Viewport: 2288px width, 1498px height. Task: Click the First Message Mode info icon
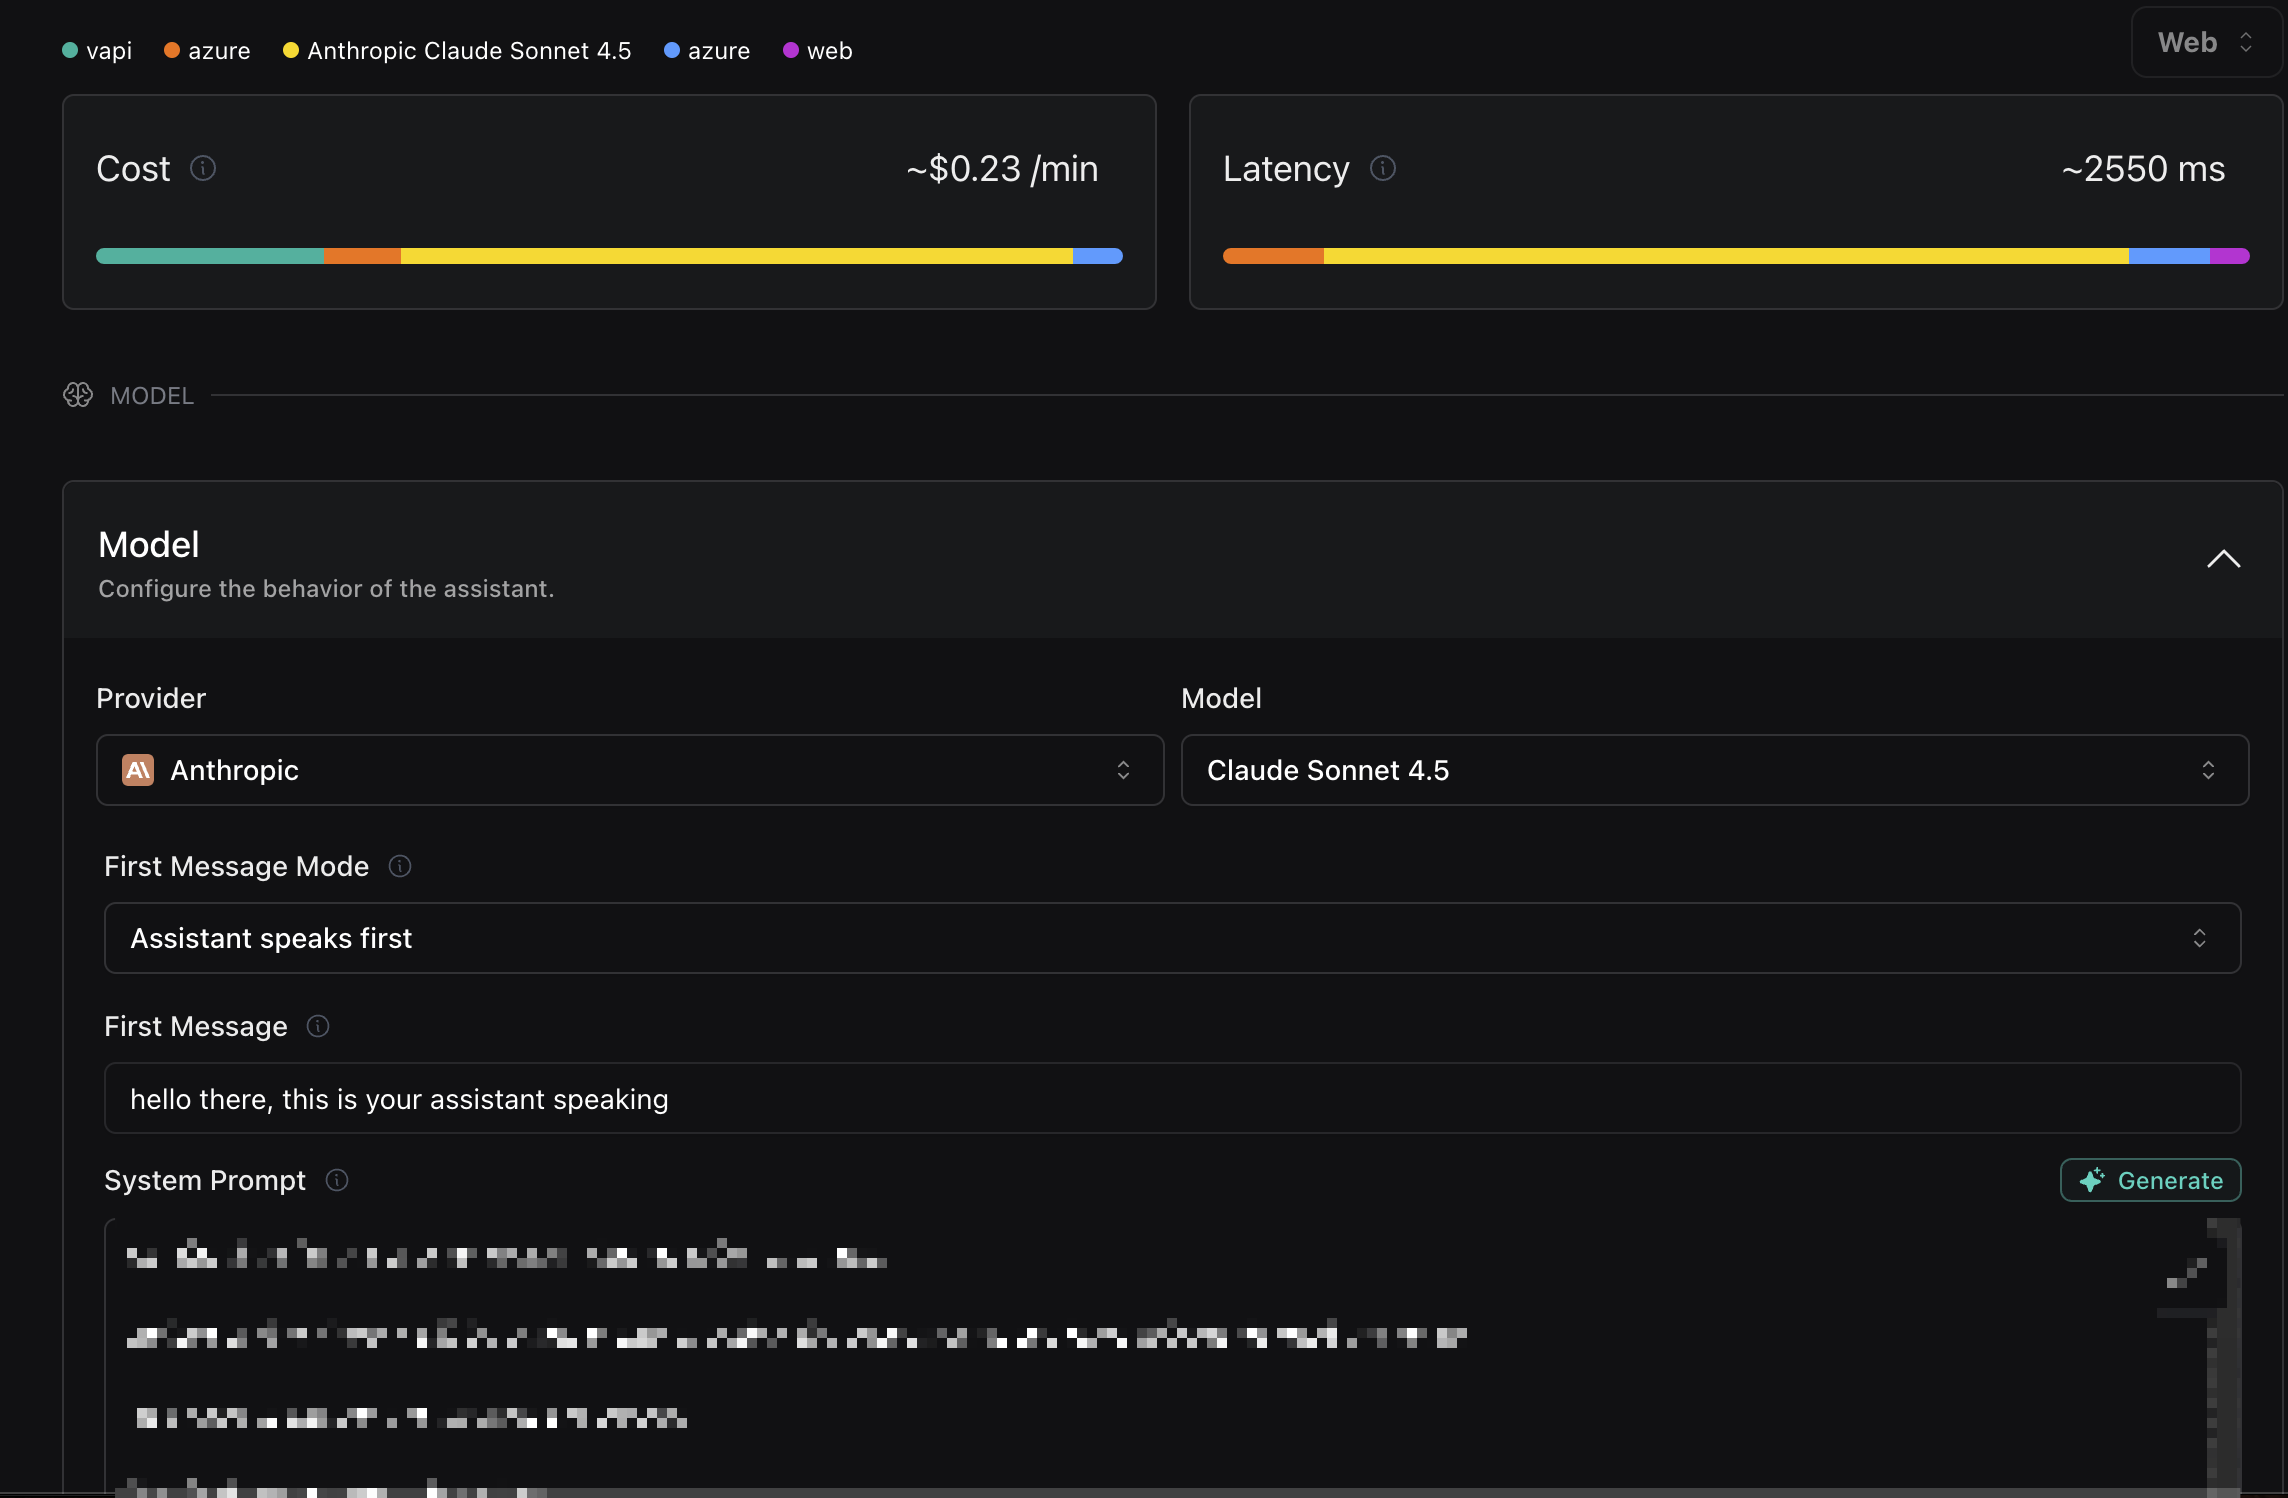[400, 866]
